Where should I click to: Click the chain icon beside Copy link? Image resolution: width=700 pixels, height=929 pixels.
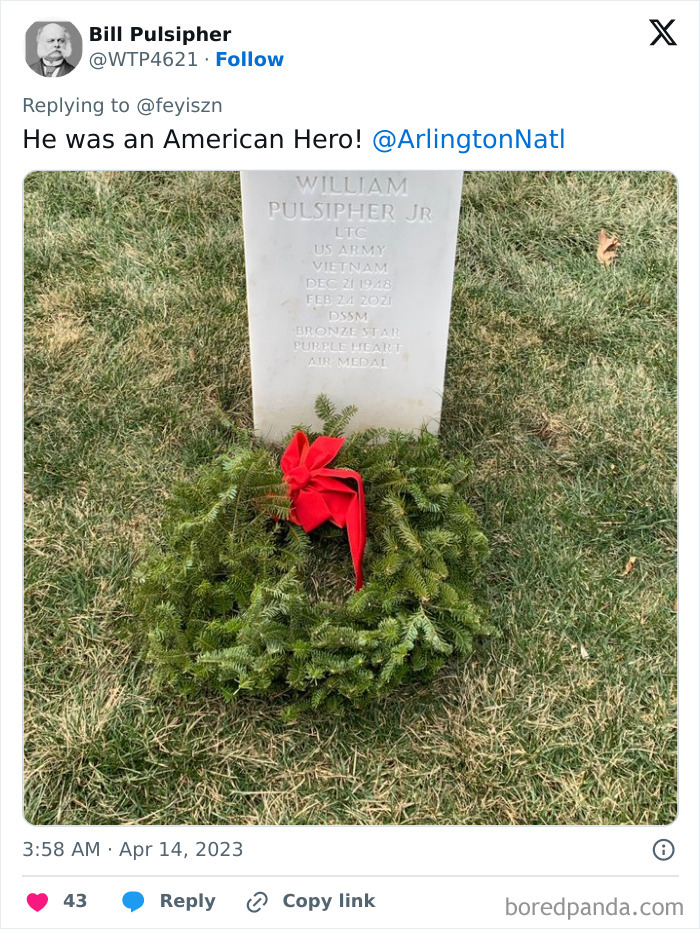257,902
